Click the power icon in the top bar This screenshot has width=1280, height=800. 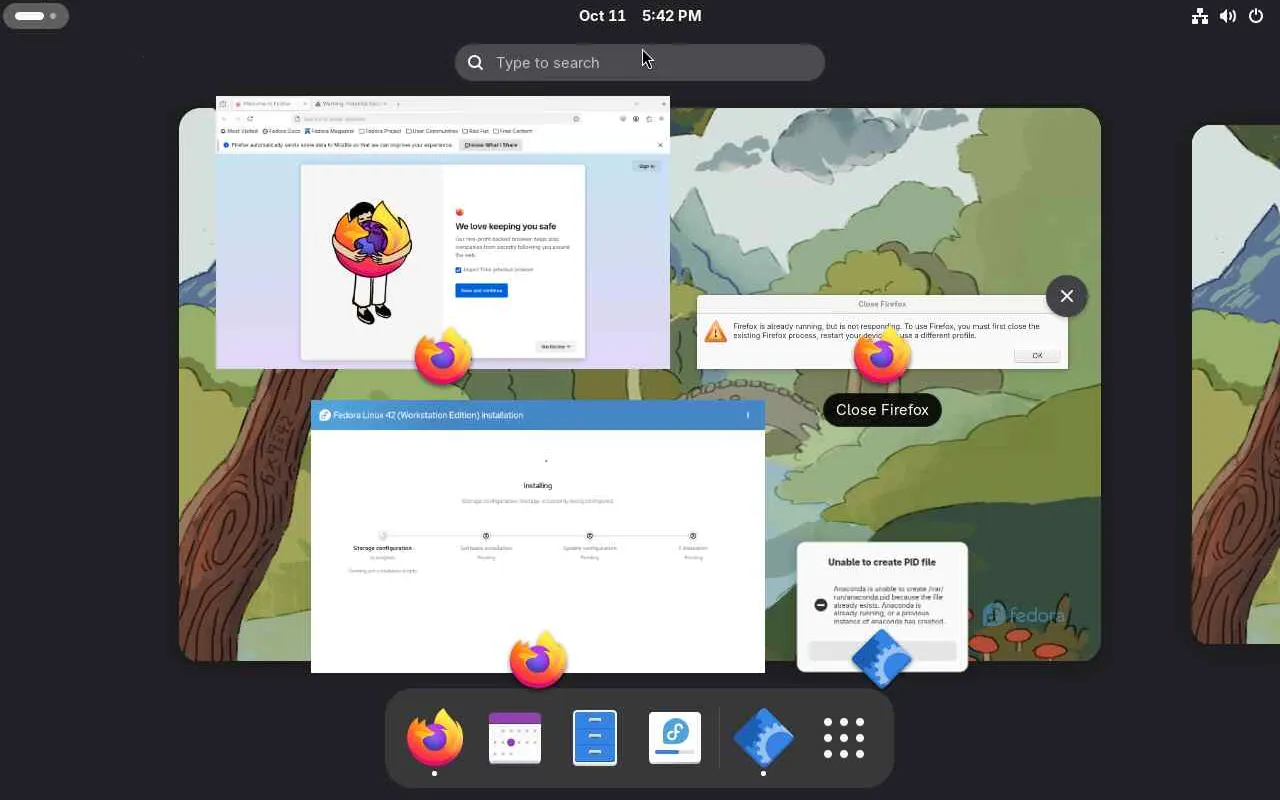[1256, 16]
